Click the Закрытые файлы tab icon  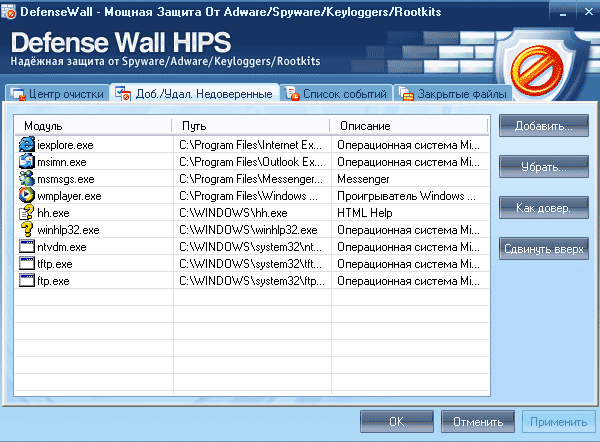click(406, 94)
